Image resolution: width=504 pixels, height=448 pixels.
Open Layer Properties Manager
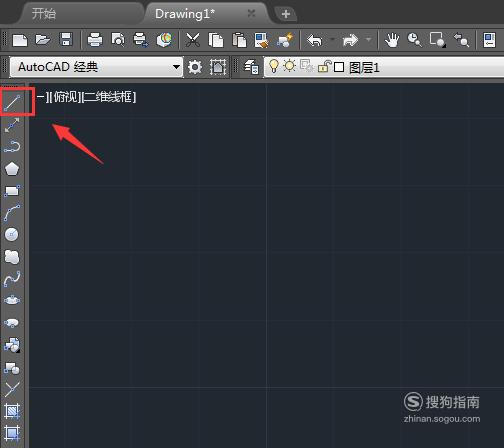point(251,67)
